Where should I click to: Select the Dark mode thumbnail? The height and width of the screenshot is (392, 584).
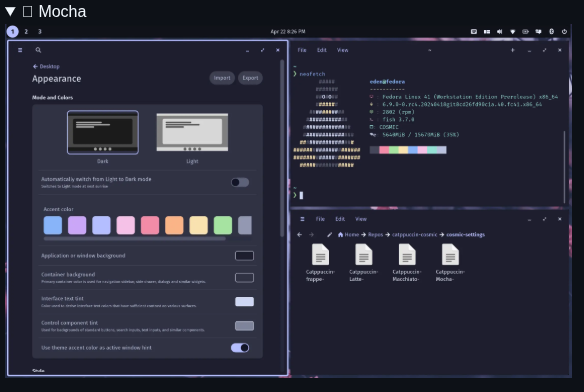(x=103, y=132)
